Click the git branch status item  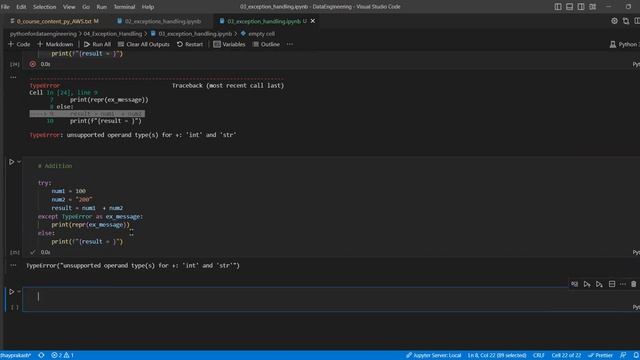16,356
